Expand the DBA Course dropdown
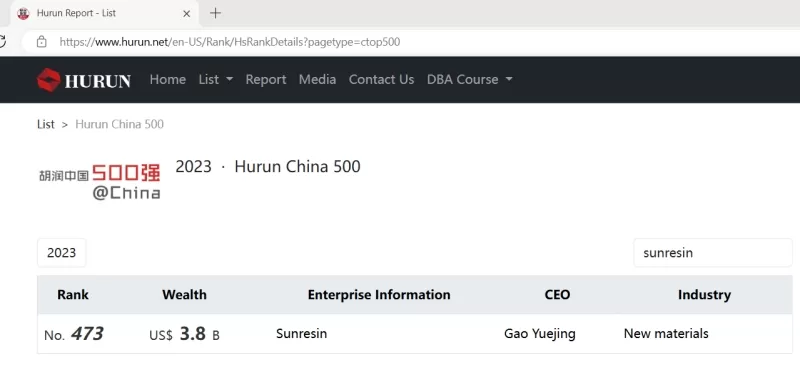This screenshot has height=380, width=800. coord(469,80)
